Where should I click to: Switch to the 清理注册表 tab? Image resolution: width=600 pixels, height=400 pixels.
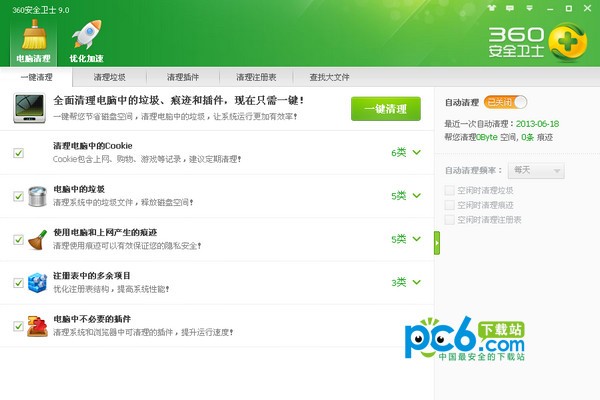pos(256,77)
